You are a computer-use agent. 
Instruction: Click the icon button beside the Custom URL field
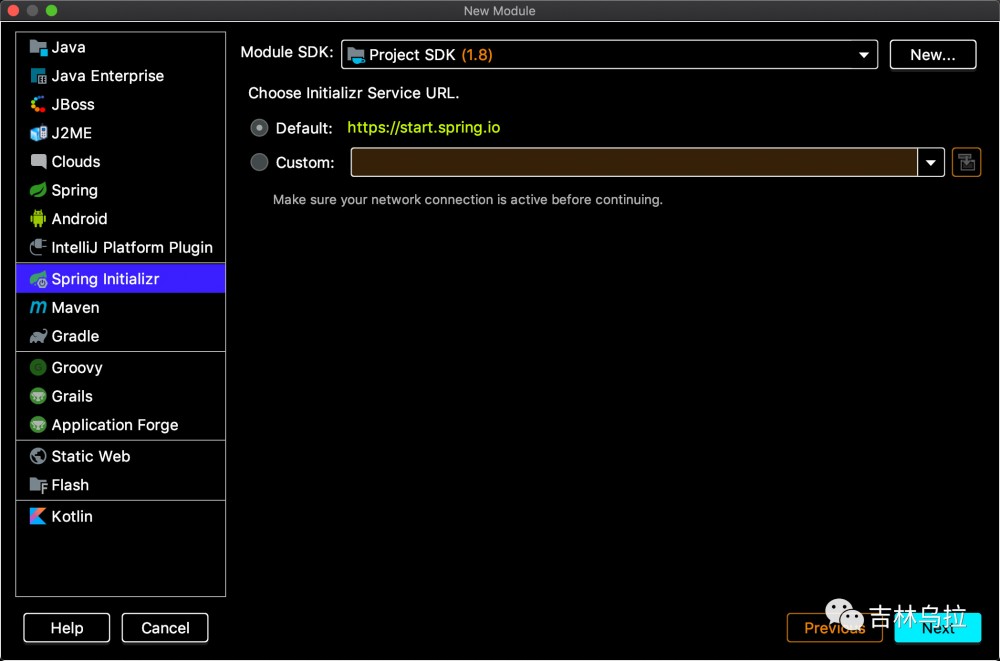coord(966,162)
